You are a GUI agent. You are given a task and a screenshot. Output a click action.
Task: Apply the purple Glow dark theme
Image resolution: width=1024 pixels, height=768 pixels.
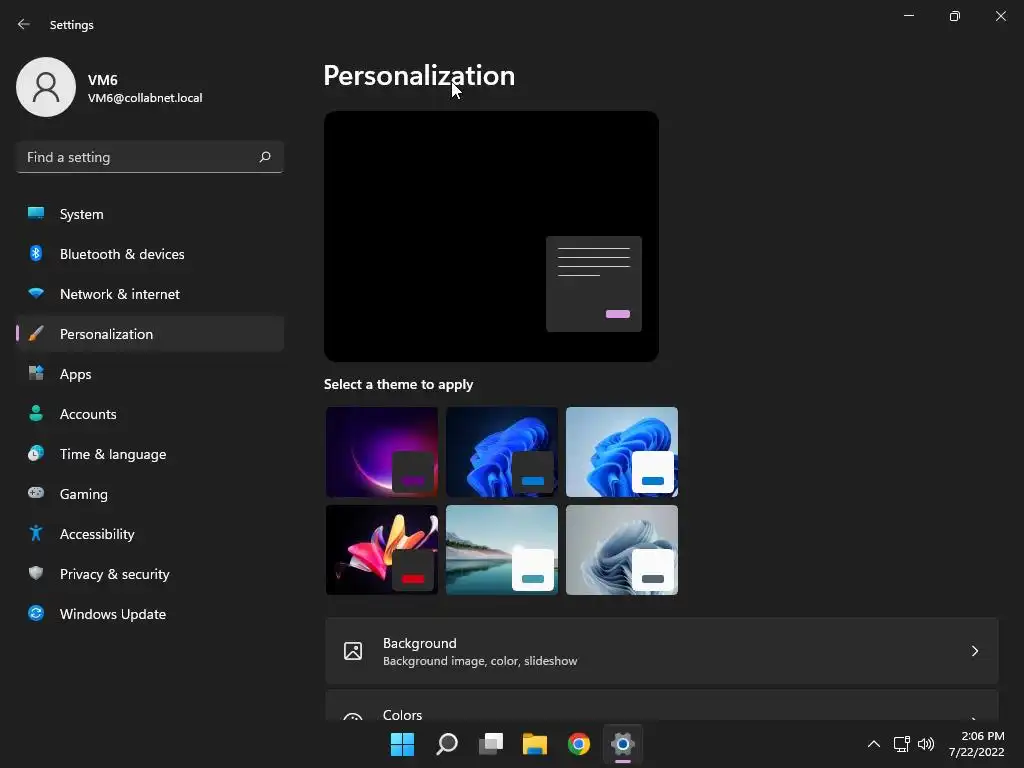pos(382,452)
